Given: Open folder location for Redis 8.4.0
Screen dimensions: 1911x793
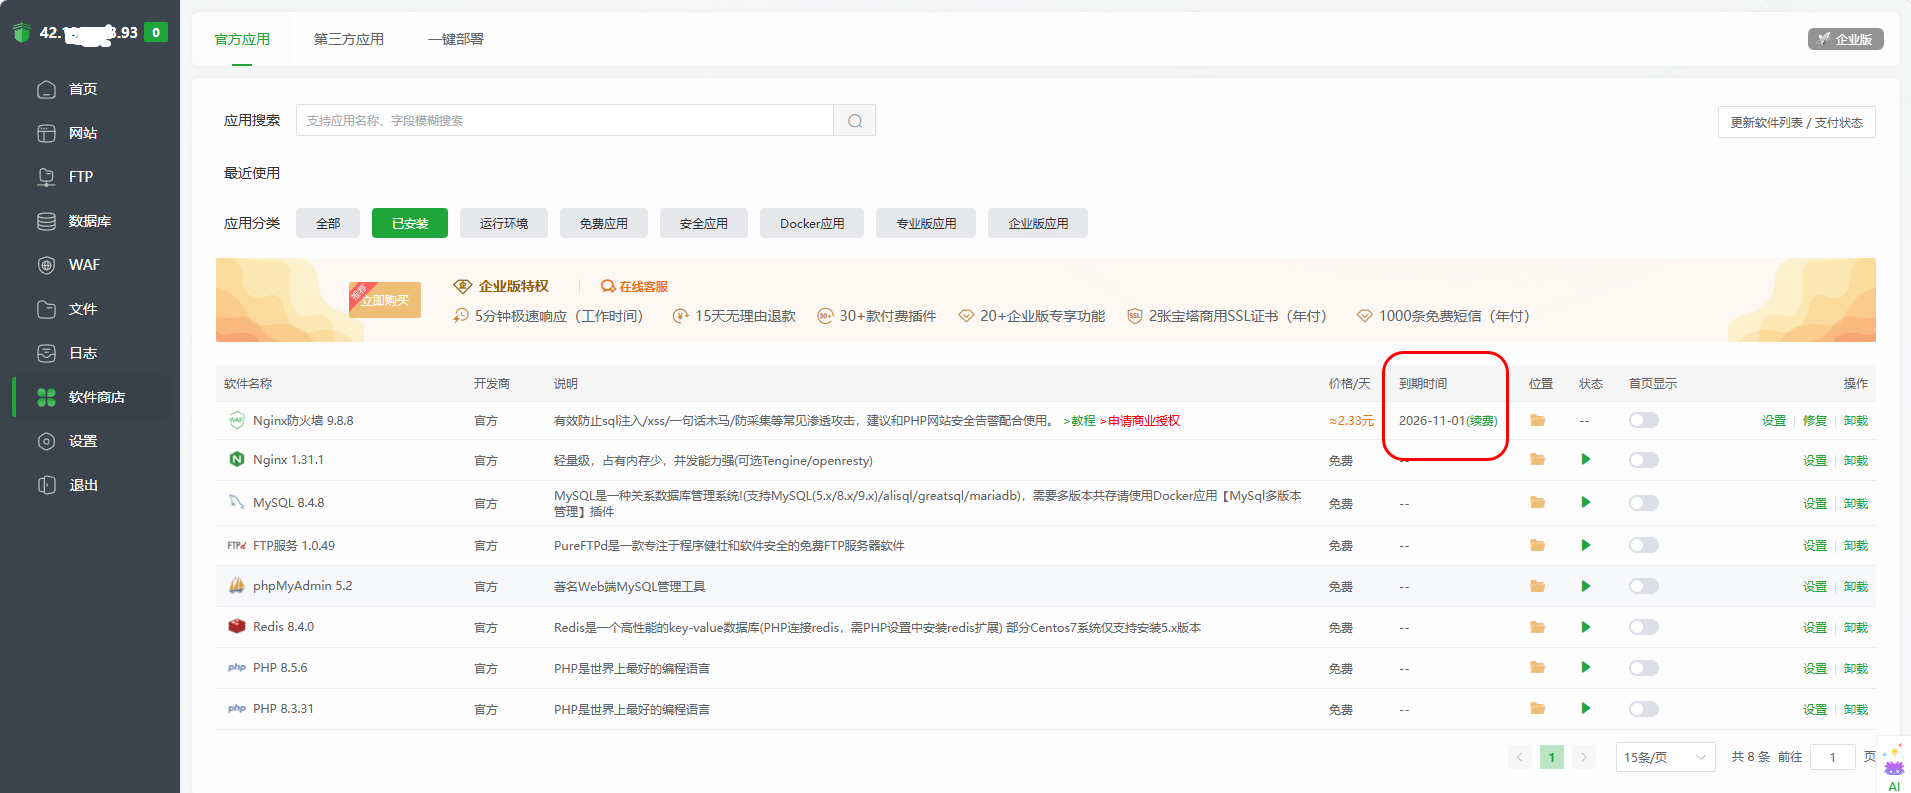Looking at the screenshot, I should [1537, 627].
